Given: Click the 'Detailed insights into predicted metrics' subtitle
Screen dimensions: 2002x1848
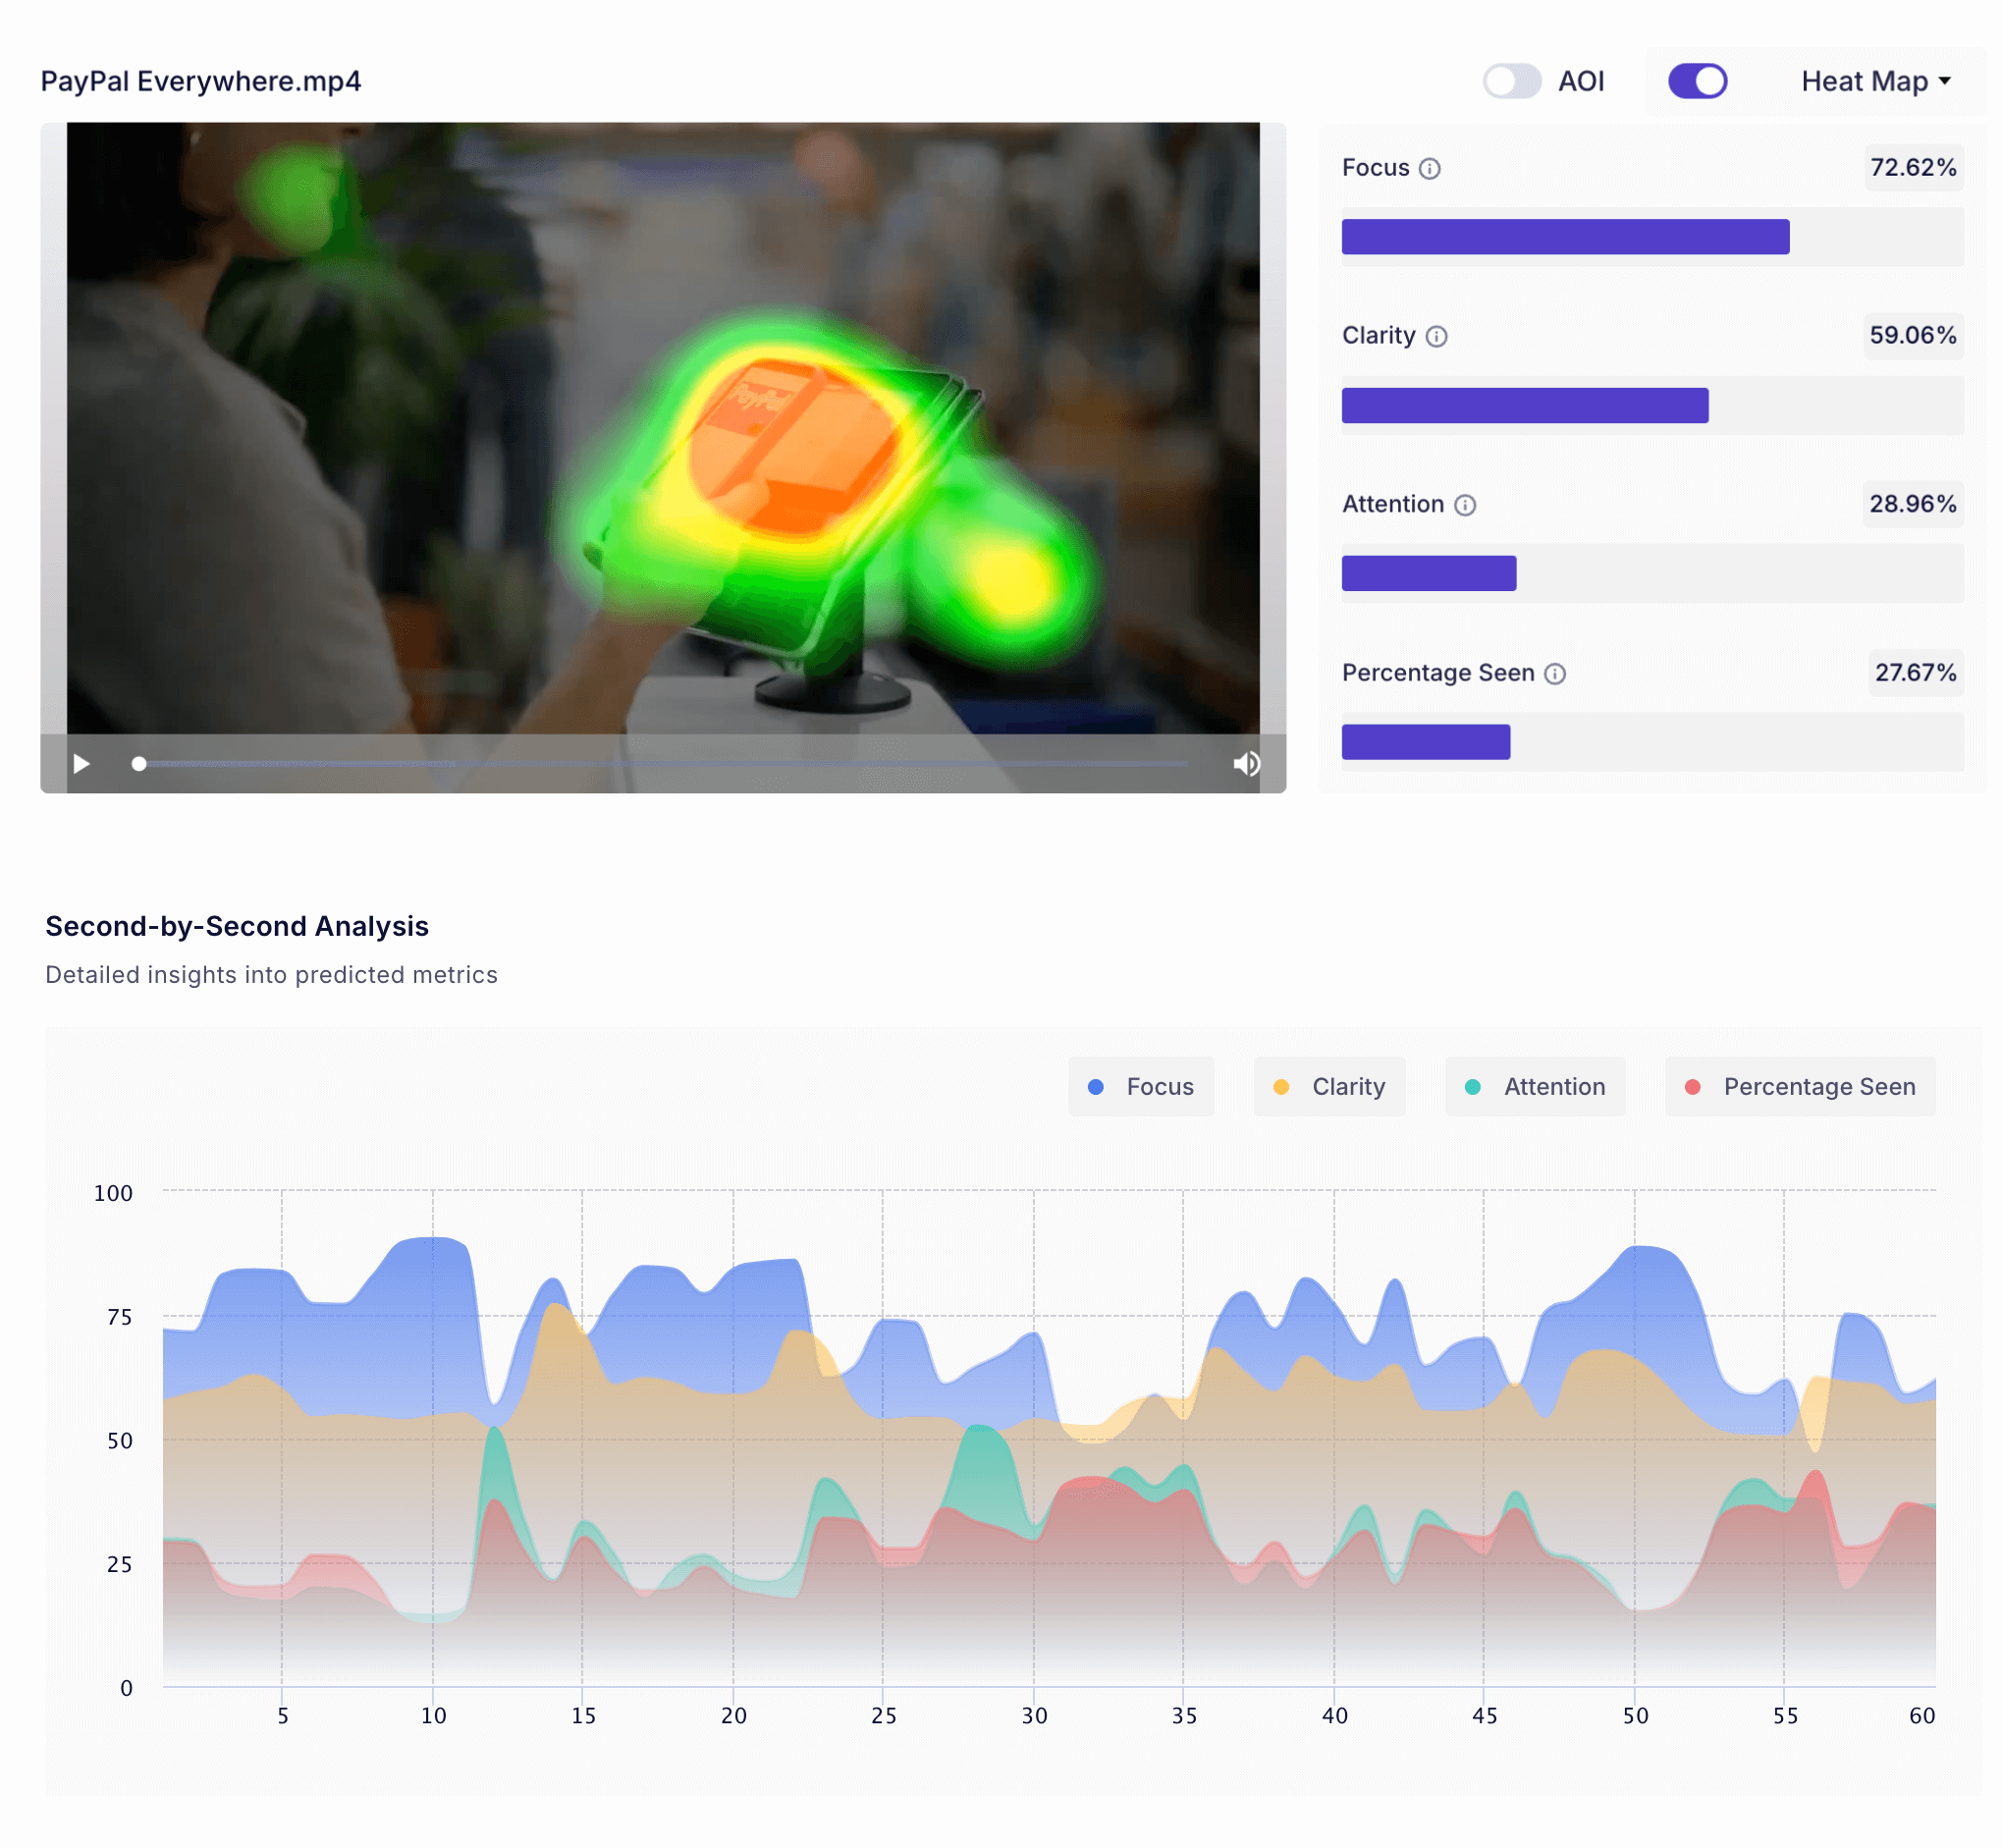Looking at the screenshot, I should click(x=272, y=975).
